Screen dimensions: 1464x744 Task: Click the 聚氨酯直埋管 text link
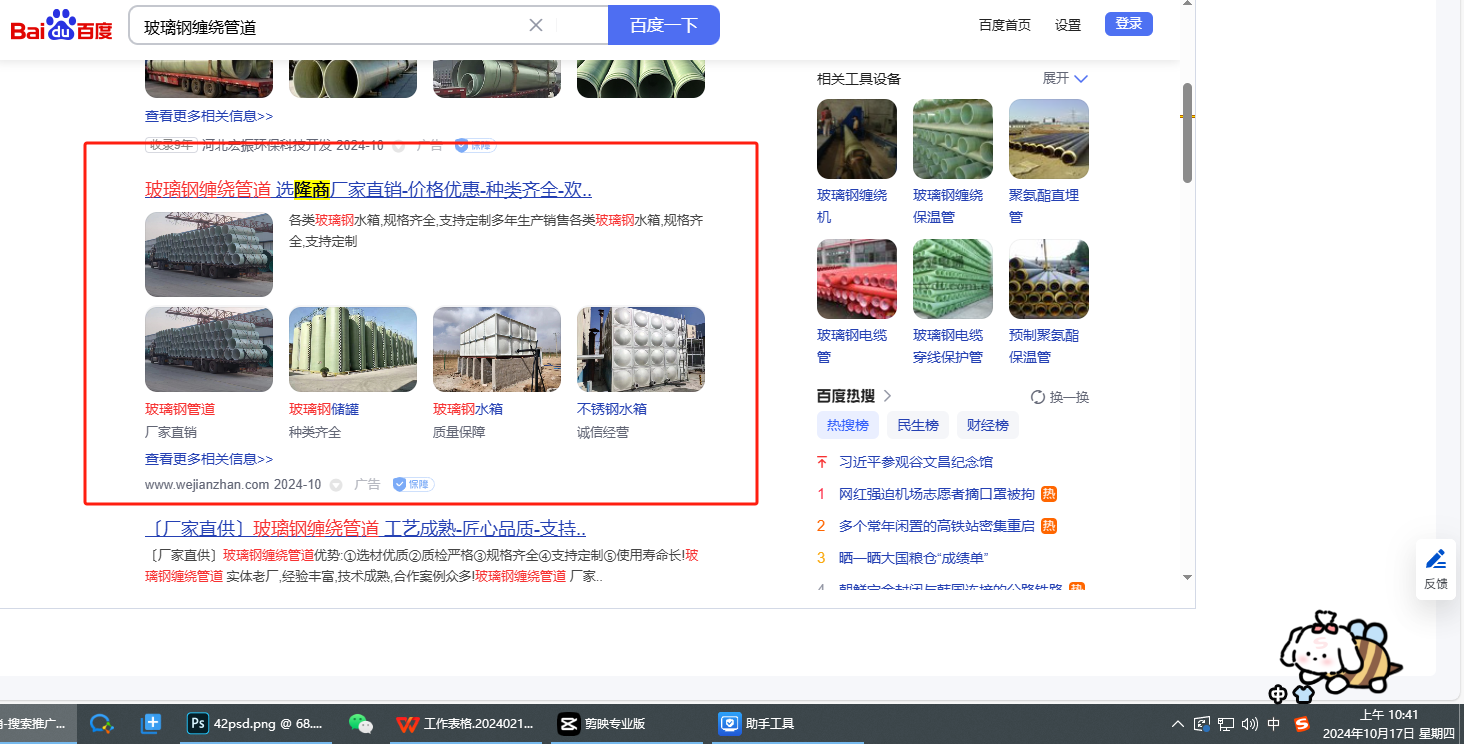1044,205
